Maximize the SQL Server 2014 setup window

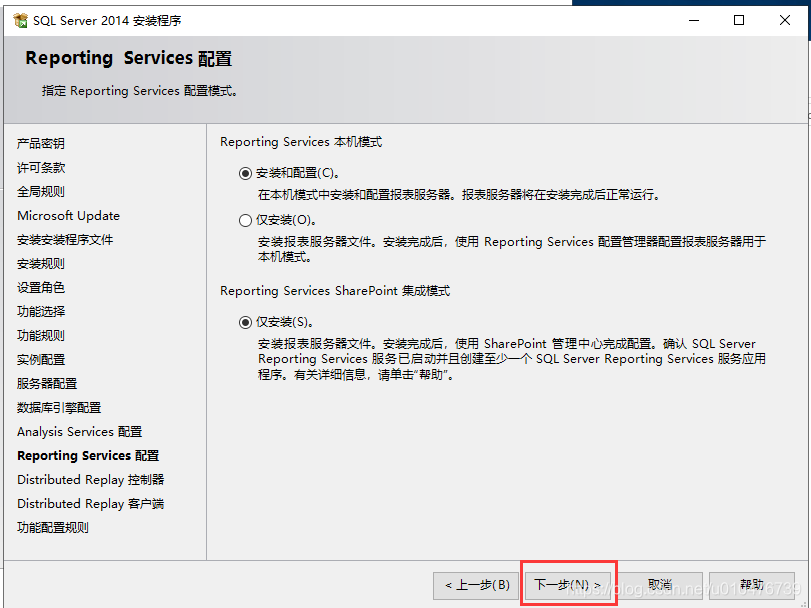pos(739,20)
